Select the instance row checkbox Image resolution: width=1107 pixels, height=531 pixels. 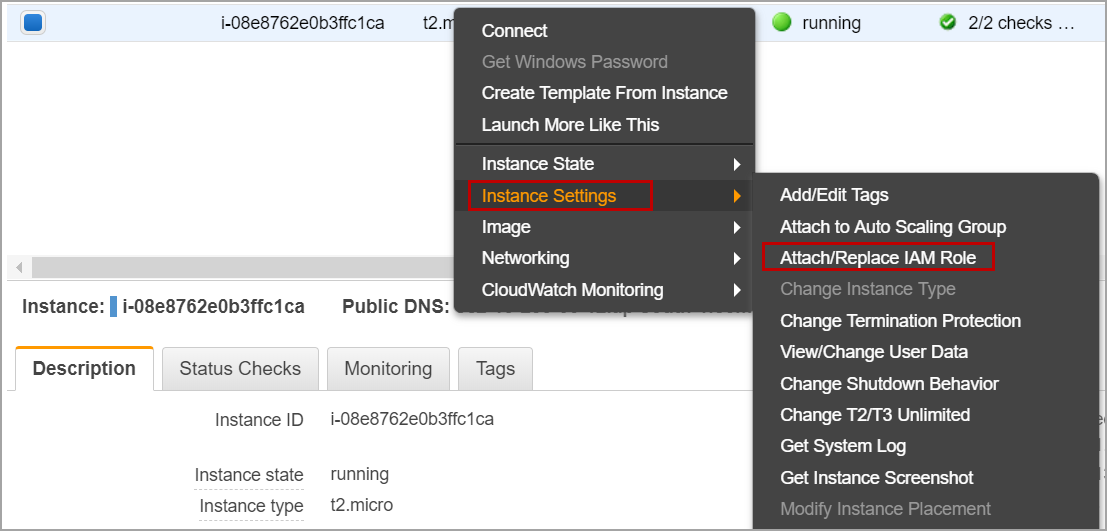(32, 22)
